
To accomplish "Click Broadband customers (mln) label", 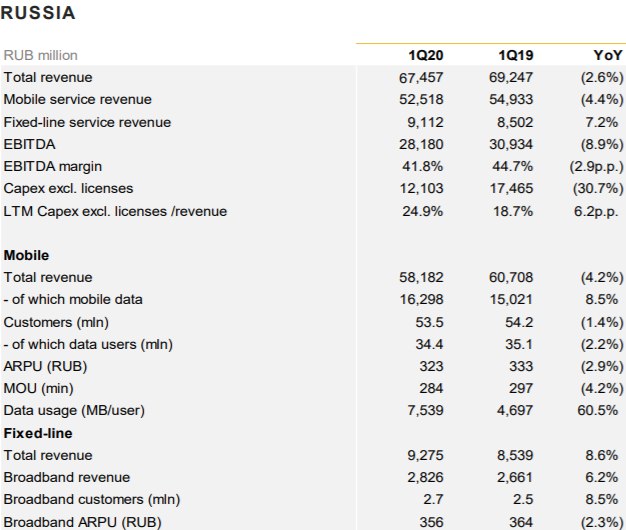I will (92, 500).
